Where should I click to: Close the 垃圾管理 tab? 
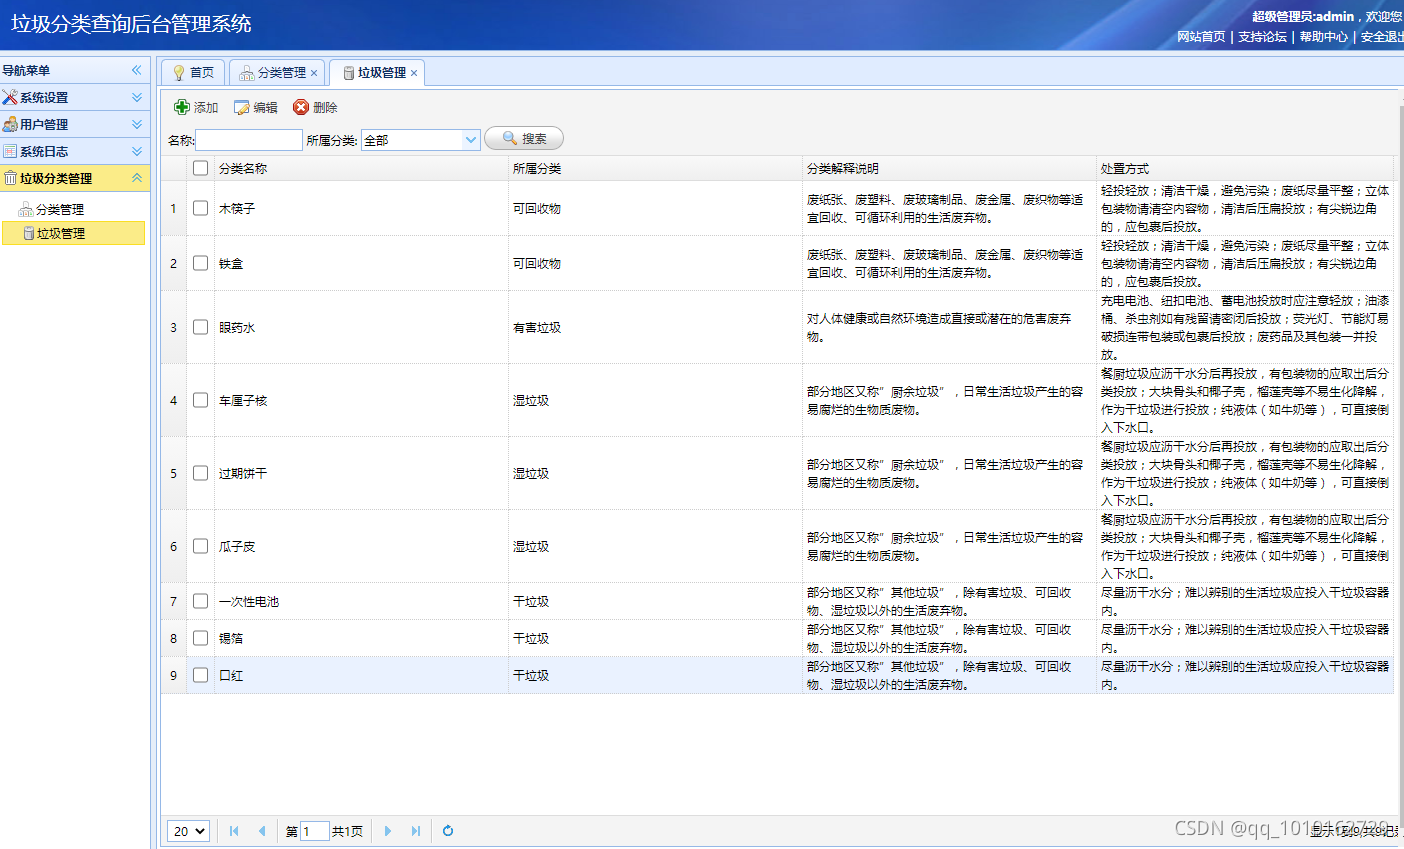coord(414,73)
